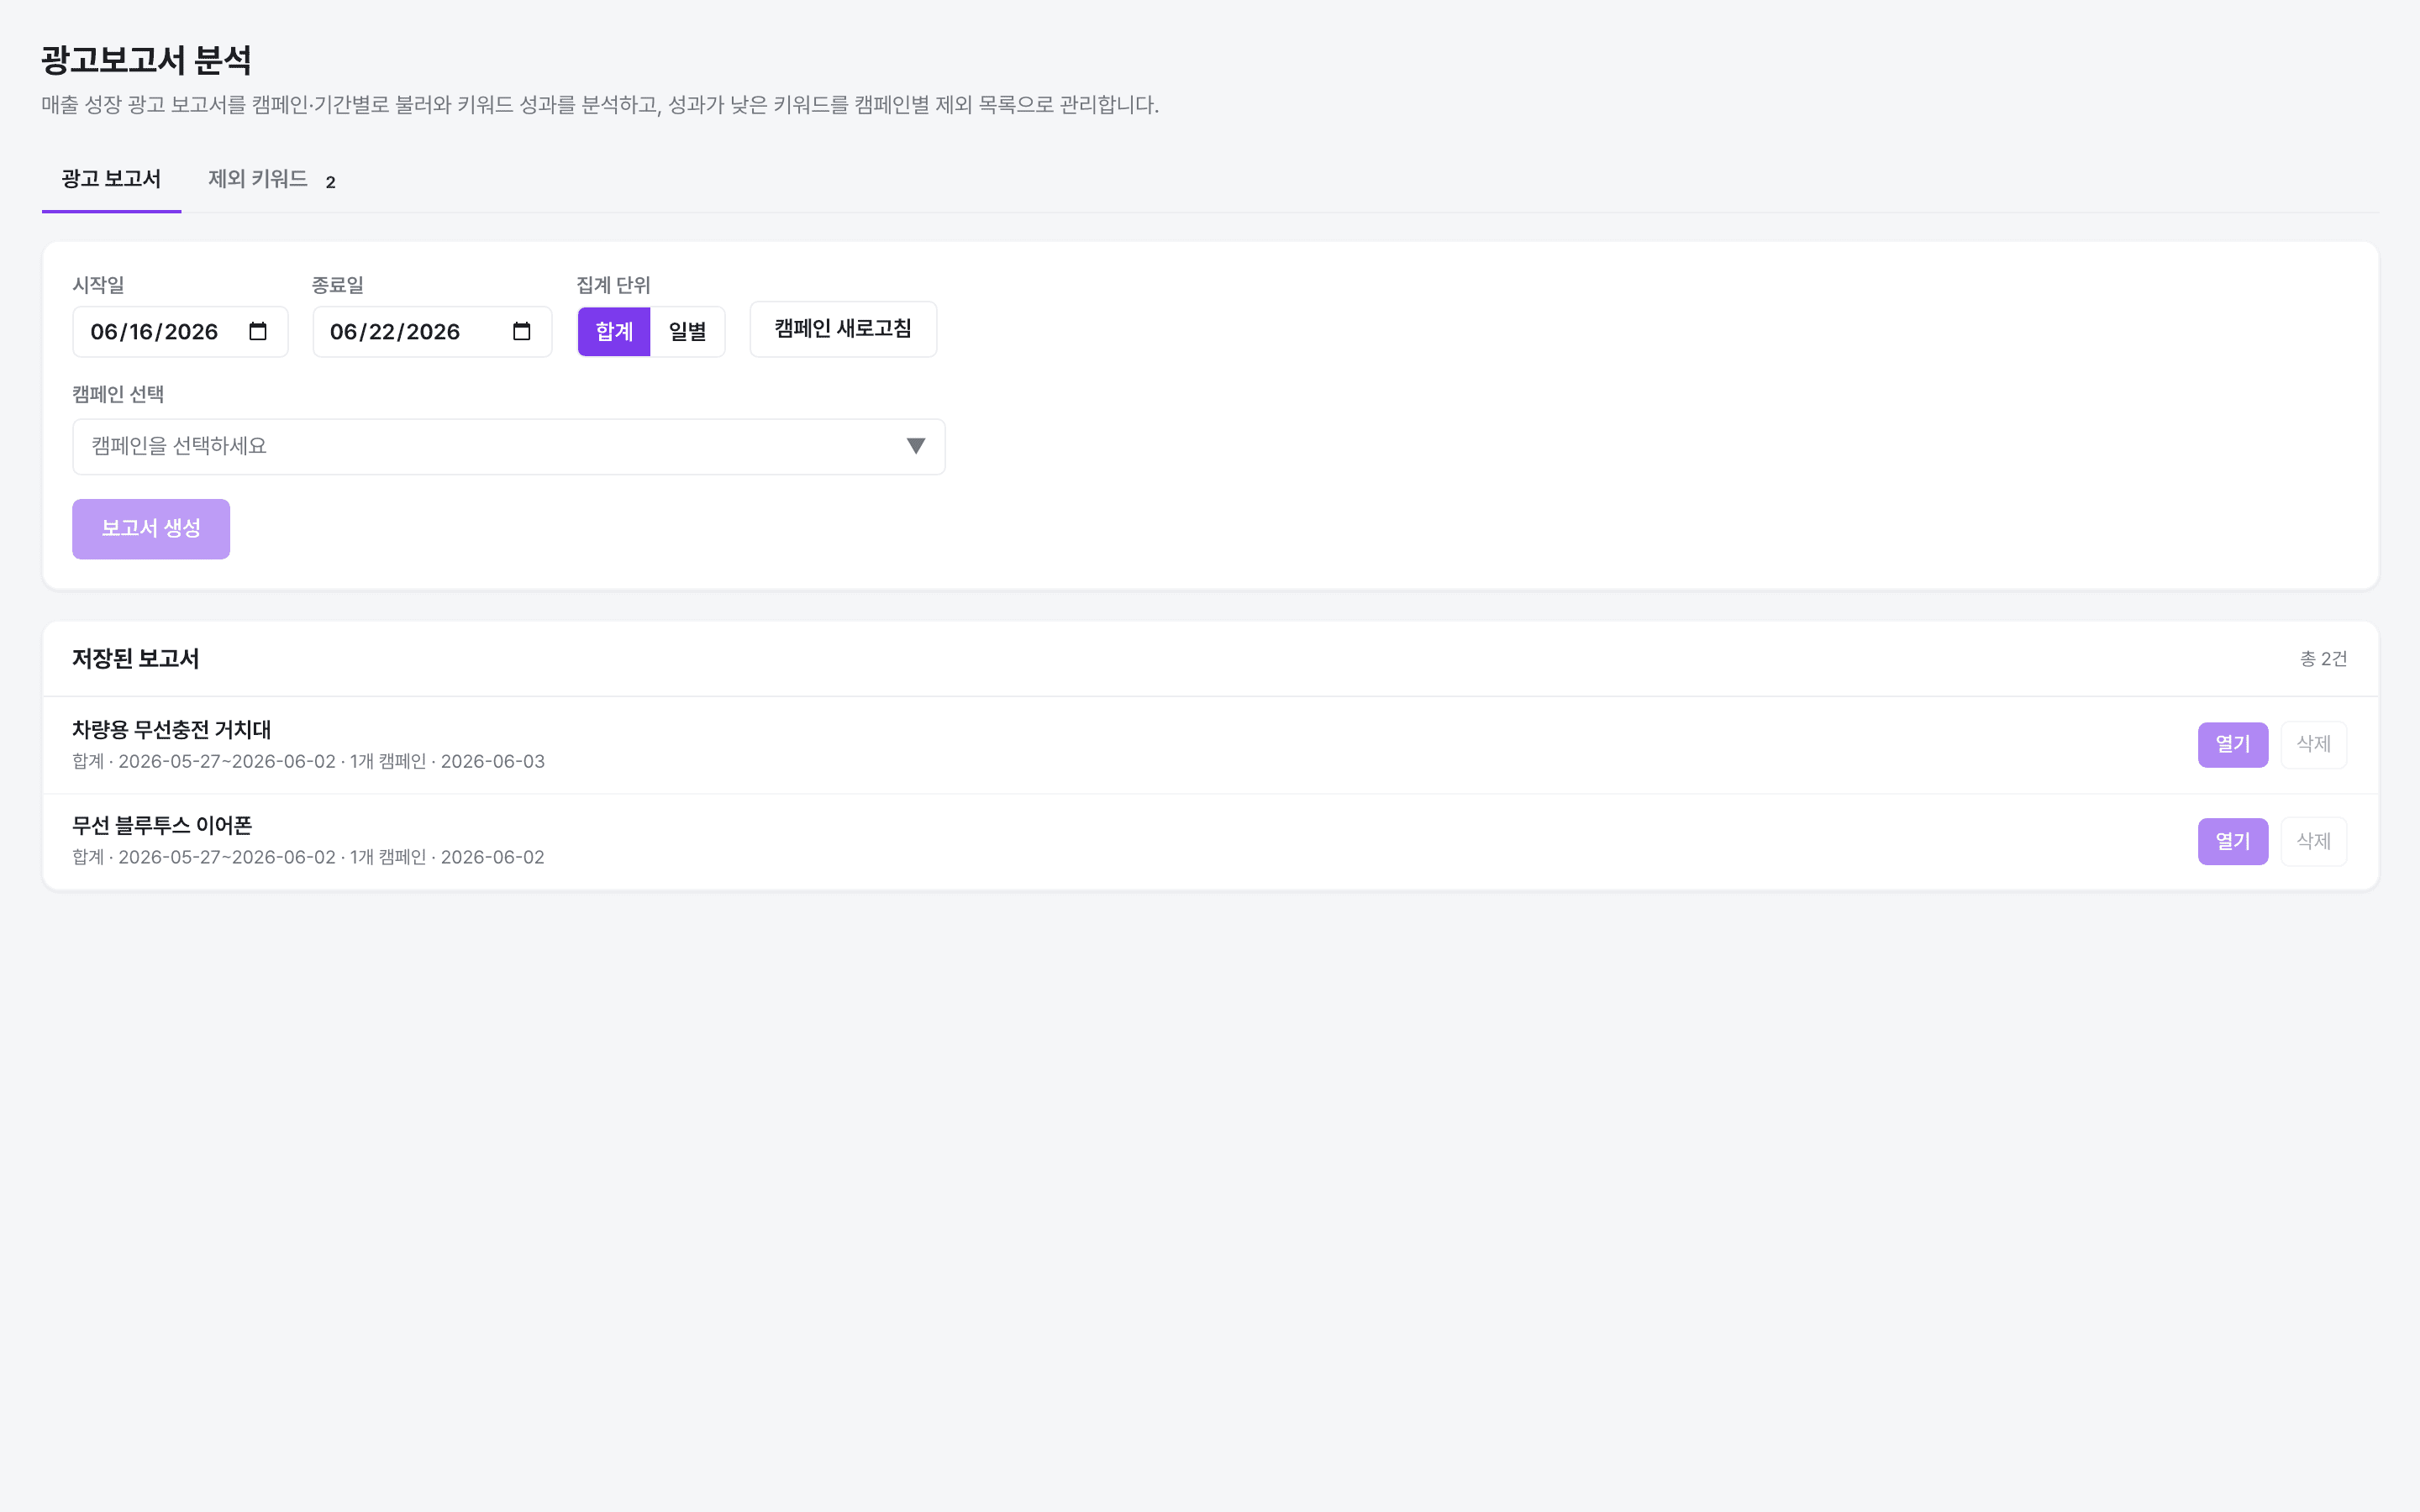This screenshot has height=1512, width=2420.
Task: Click the 캠페인 새로고침 button
Action: [843, 329]
